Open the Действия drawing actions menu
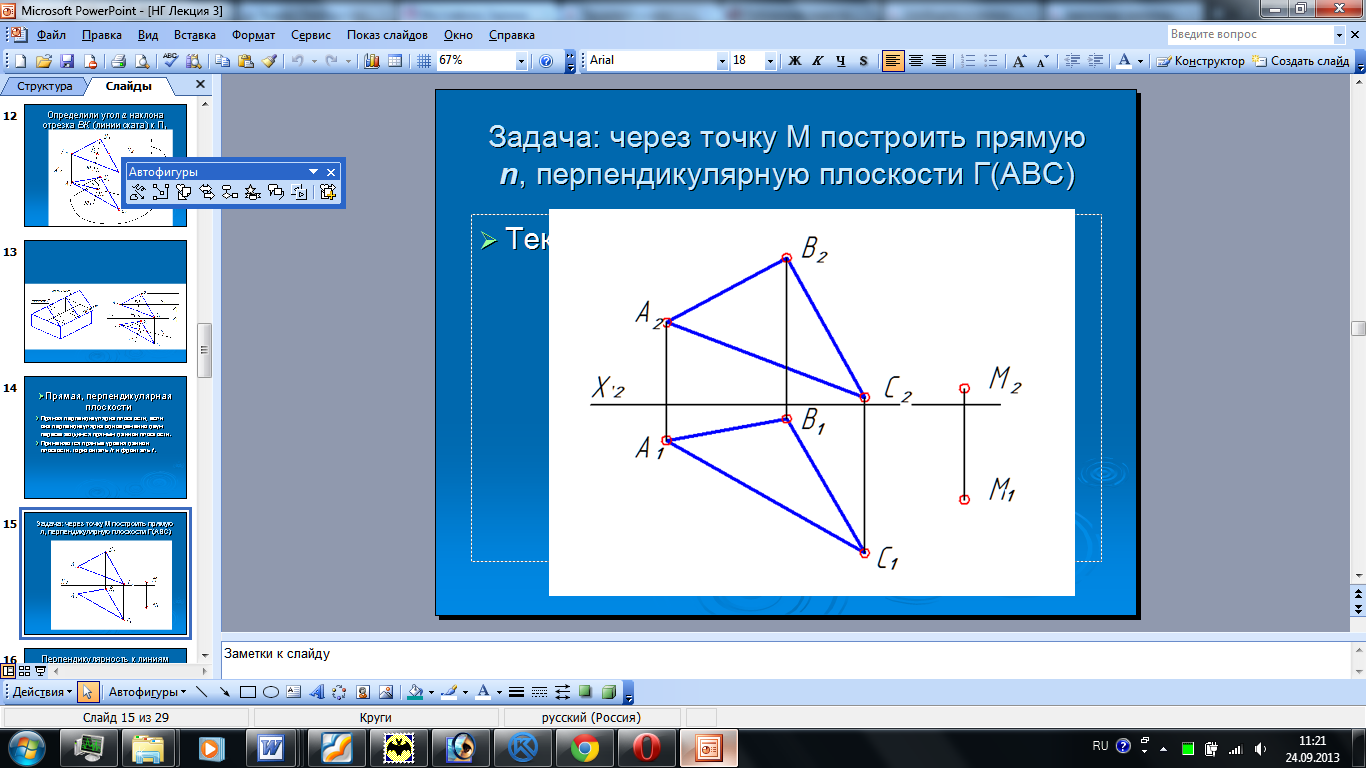This screenshot has width=1366, height=768. (x=42, y=692)
